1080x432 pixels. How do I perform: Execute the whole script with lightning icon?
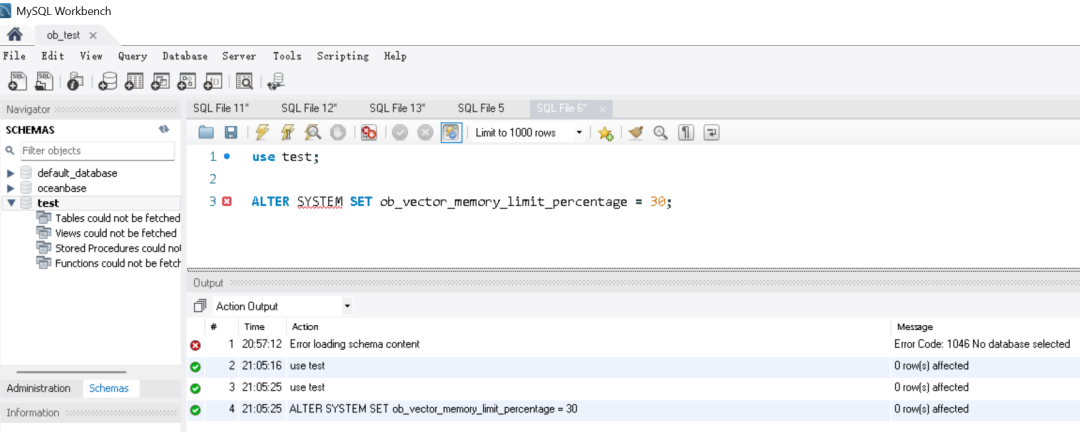click(x=262, y=133)
